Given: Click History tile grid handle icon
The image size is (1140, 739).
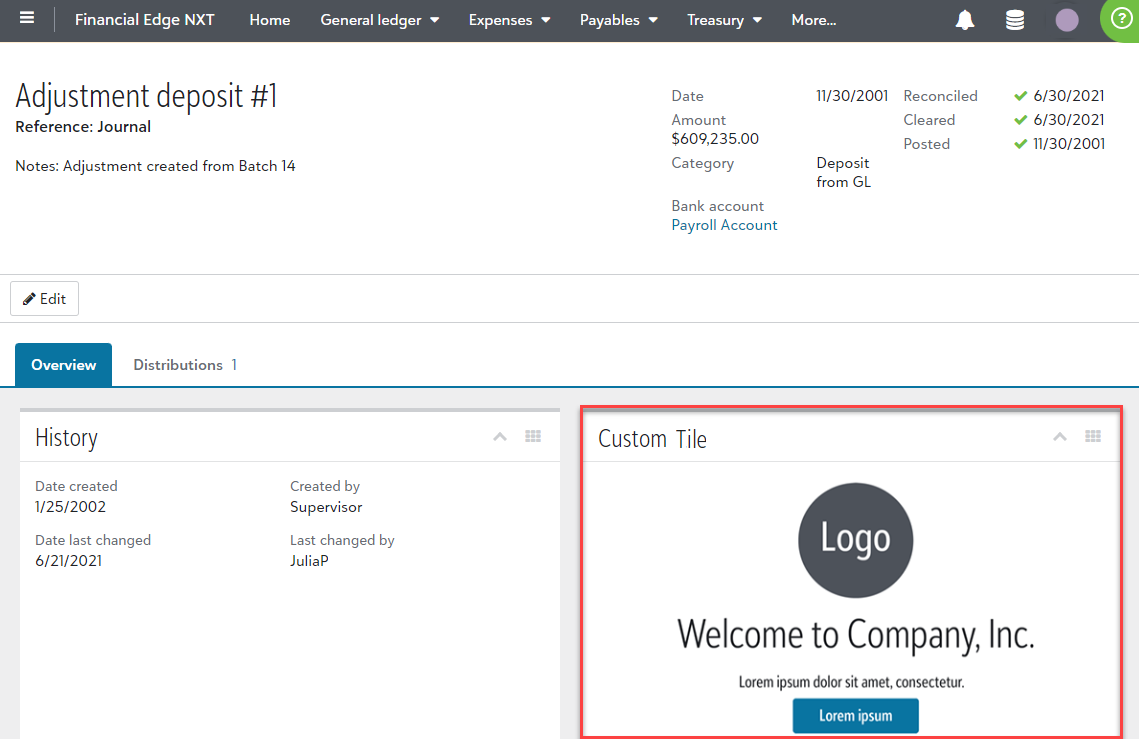Looking at the screenshot, I should click(x=533, y=437).
